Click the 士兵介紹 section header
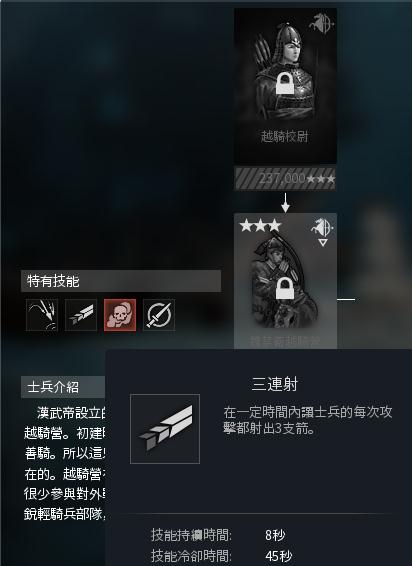 coord(63,387)
